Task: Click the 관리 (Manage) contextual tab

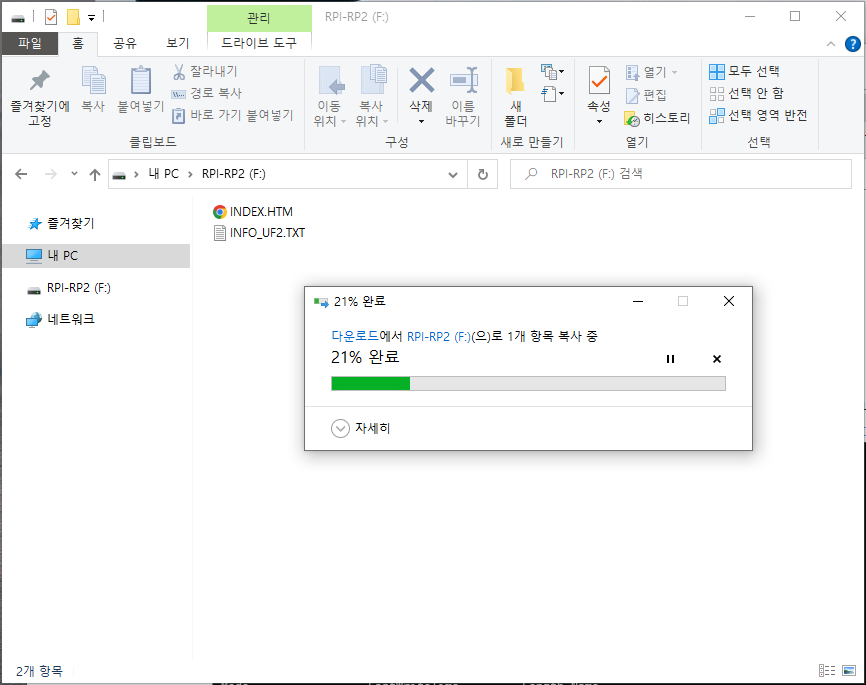Action: point(259,18)
